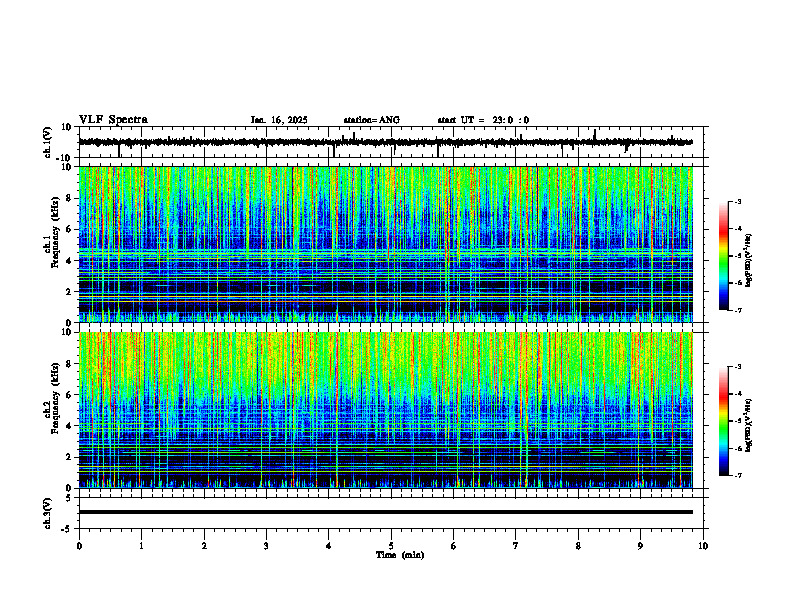Image resolution: width=792 pixels, height=612 pixels.
Task: Click the flat ch.3 trace line
Action: (385, 512)
